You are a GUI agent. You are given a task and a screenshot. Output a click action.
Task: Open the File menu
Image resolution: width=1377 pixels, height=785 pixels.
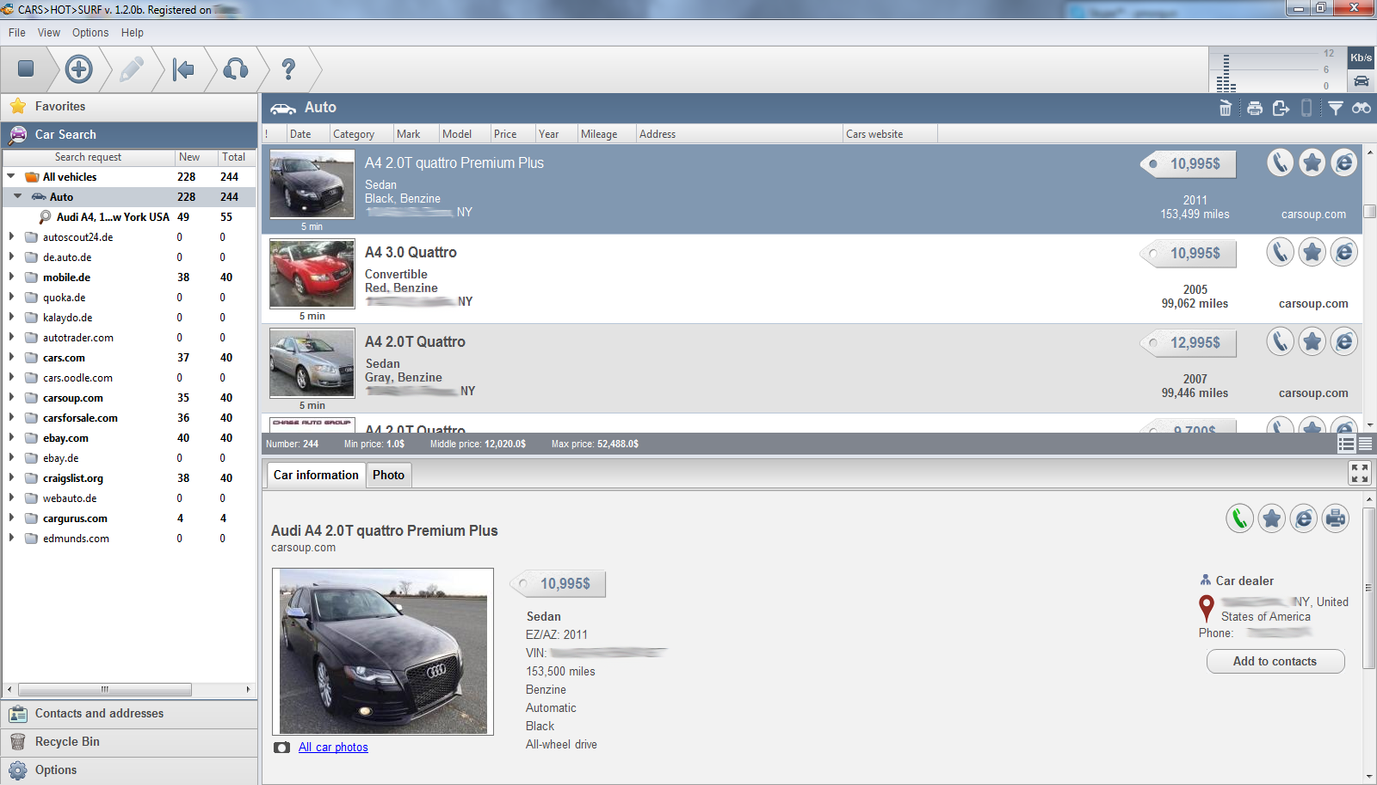(x=17, y=32)
